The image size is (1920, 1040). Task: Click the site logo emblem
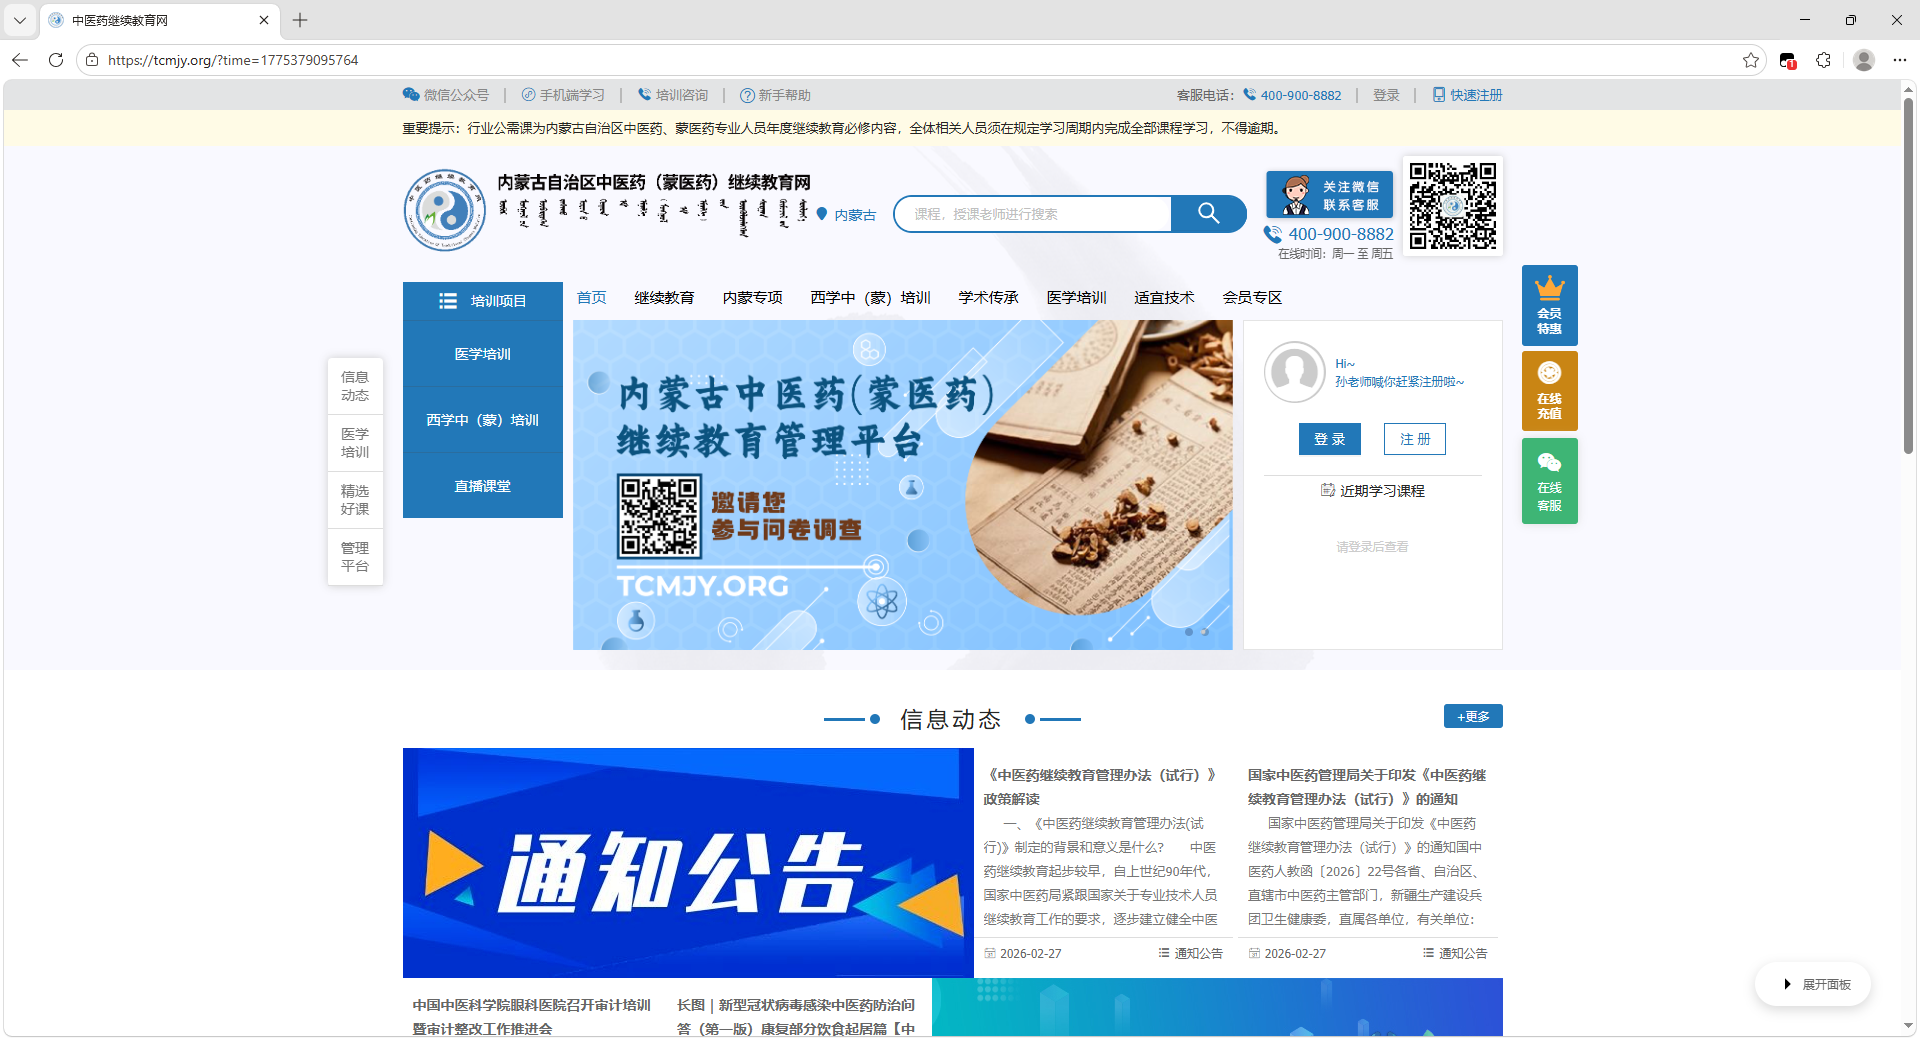445,210
